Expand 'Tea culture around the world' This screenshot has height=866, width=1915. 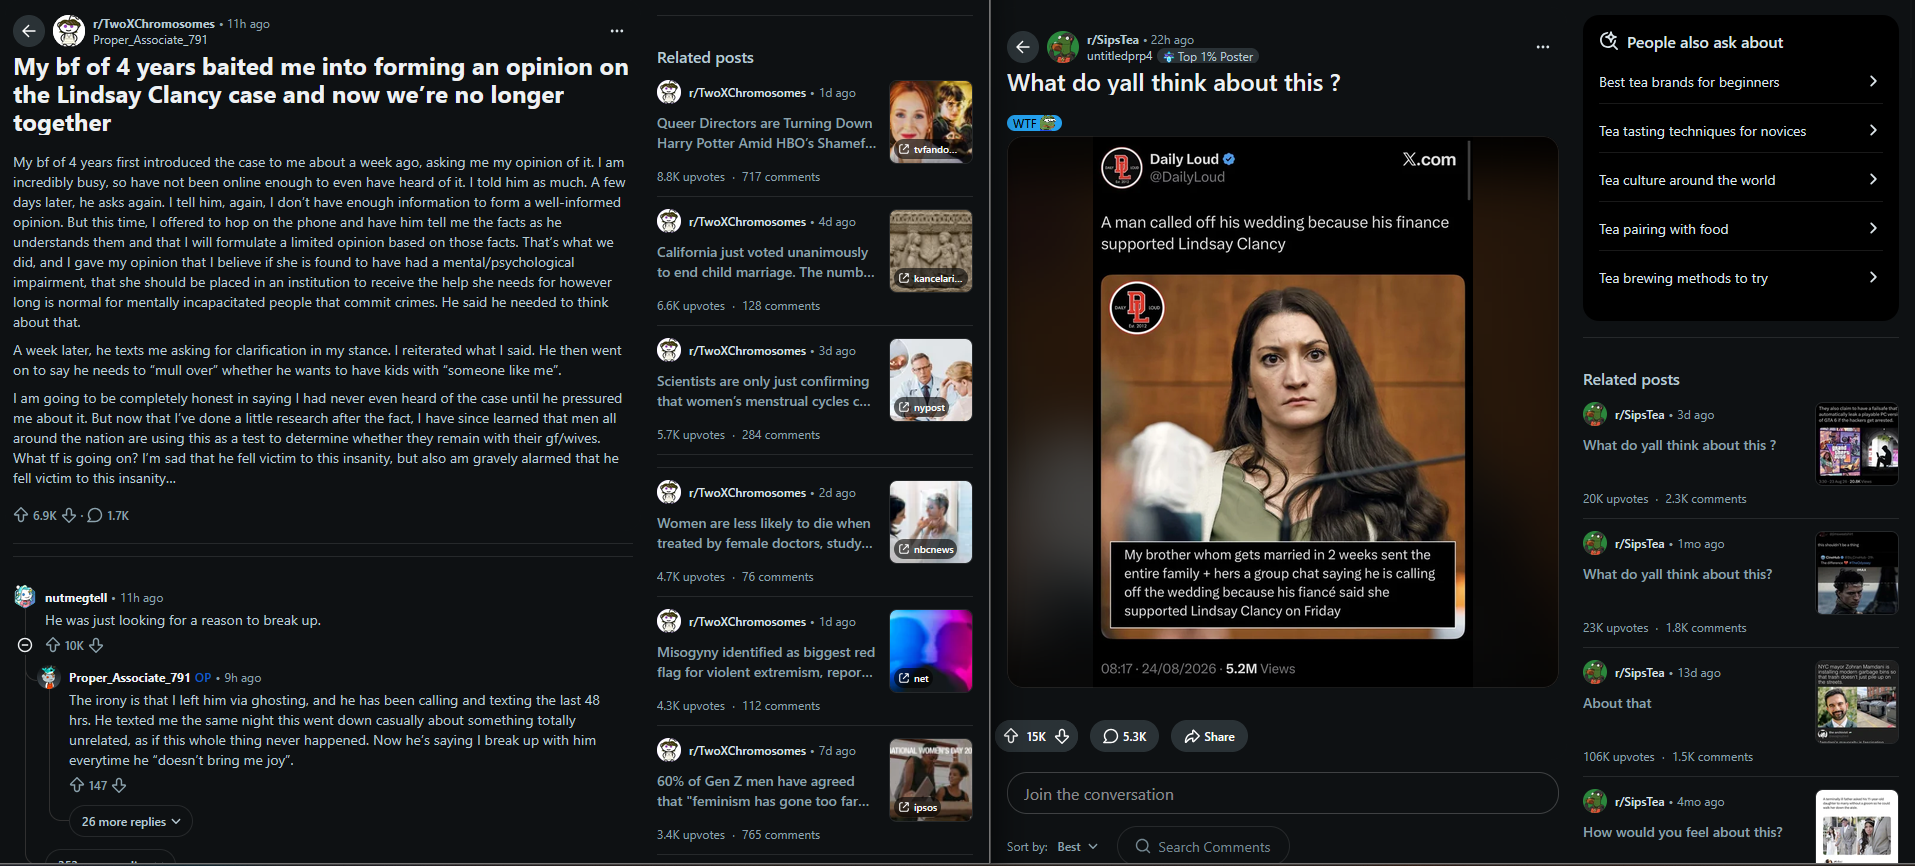pos(1739,180)
